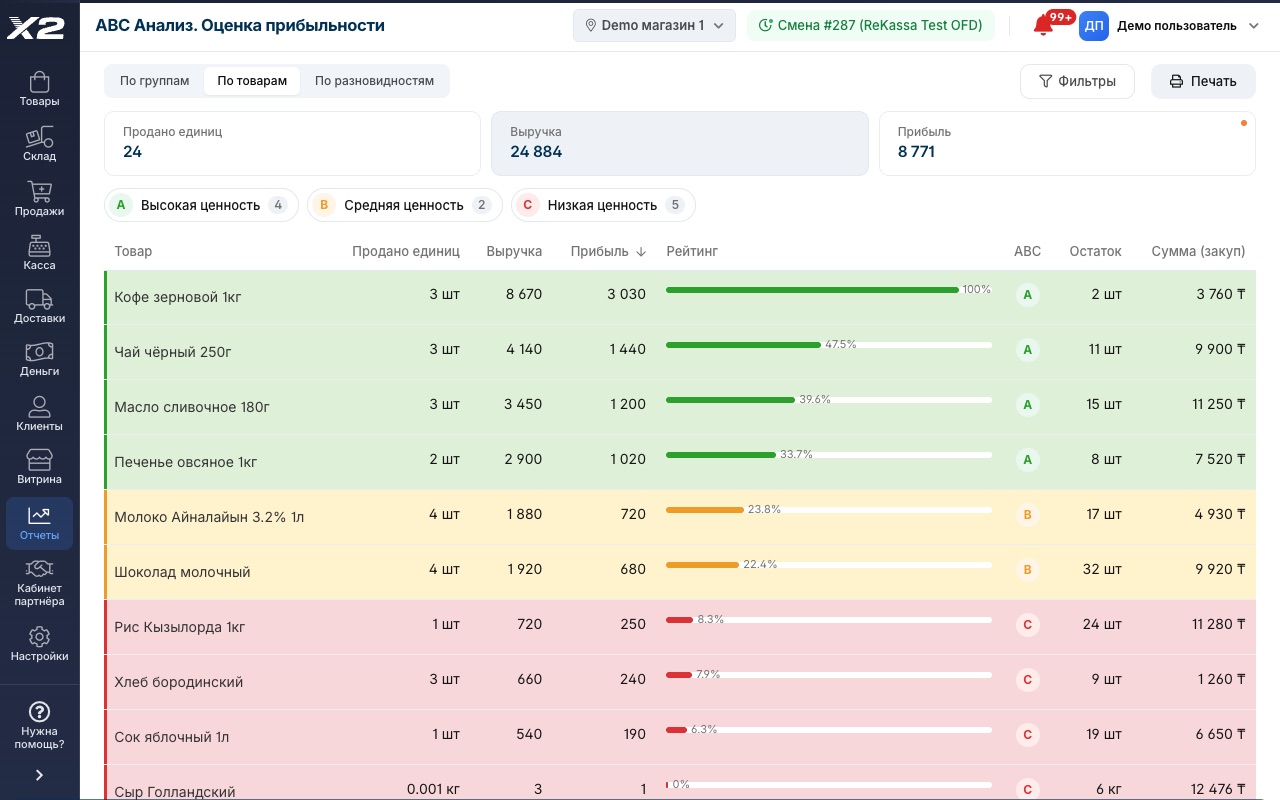Click the Фильтры button

tap(1077, 81)
